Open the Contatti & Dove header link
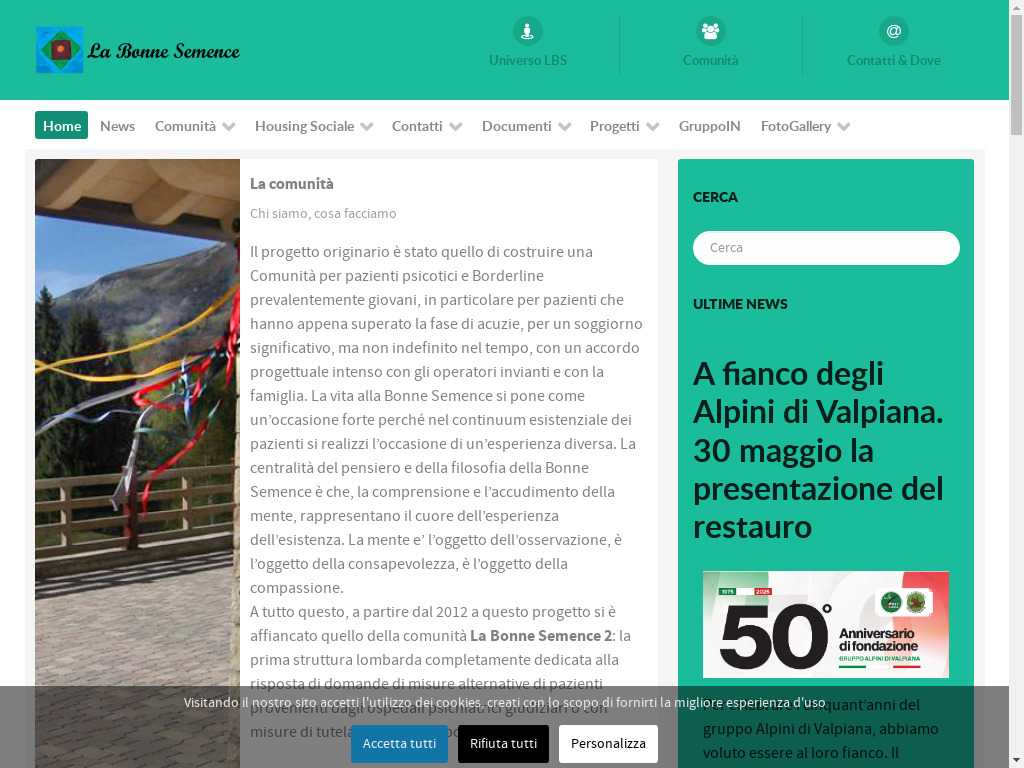The width and height of the screenshot is (1024, 768). pos(893,60)
